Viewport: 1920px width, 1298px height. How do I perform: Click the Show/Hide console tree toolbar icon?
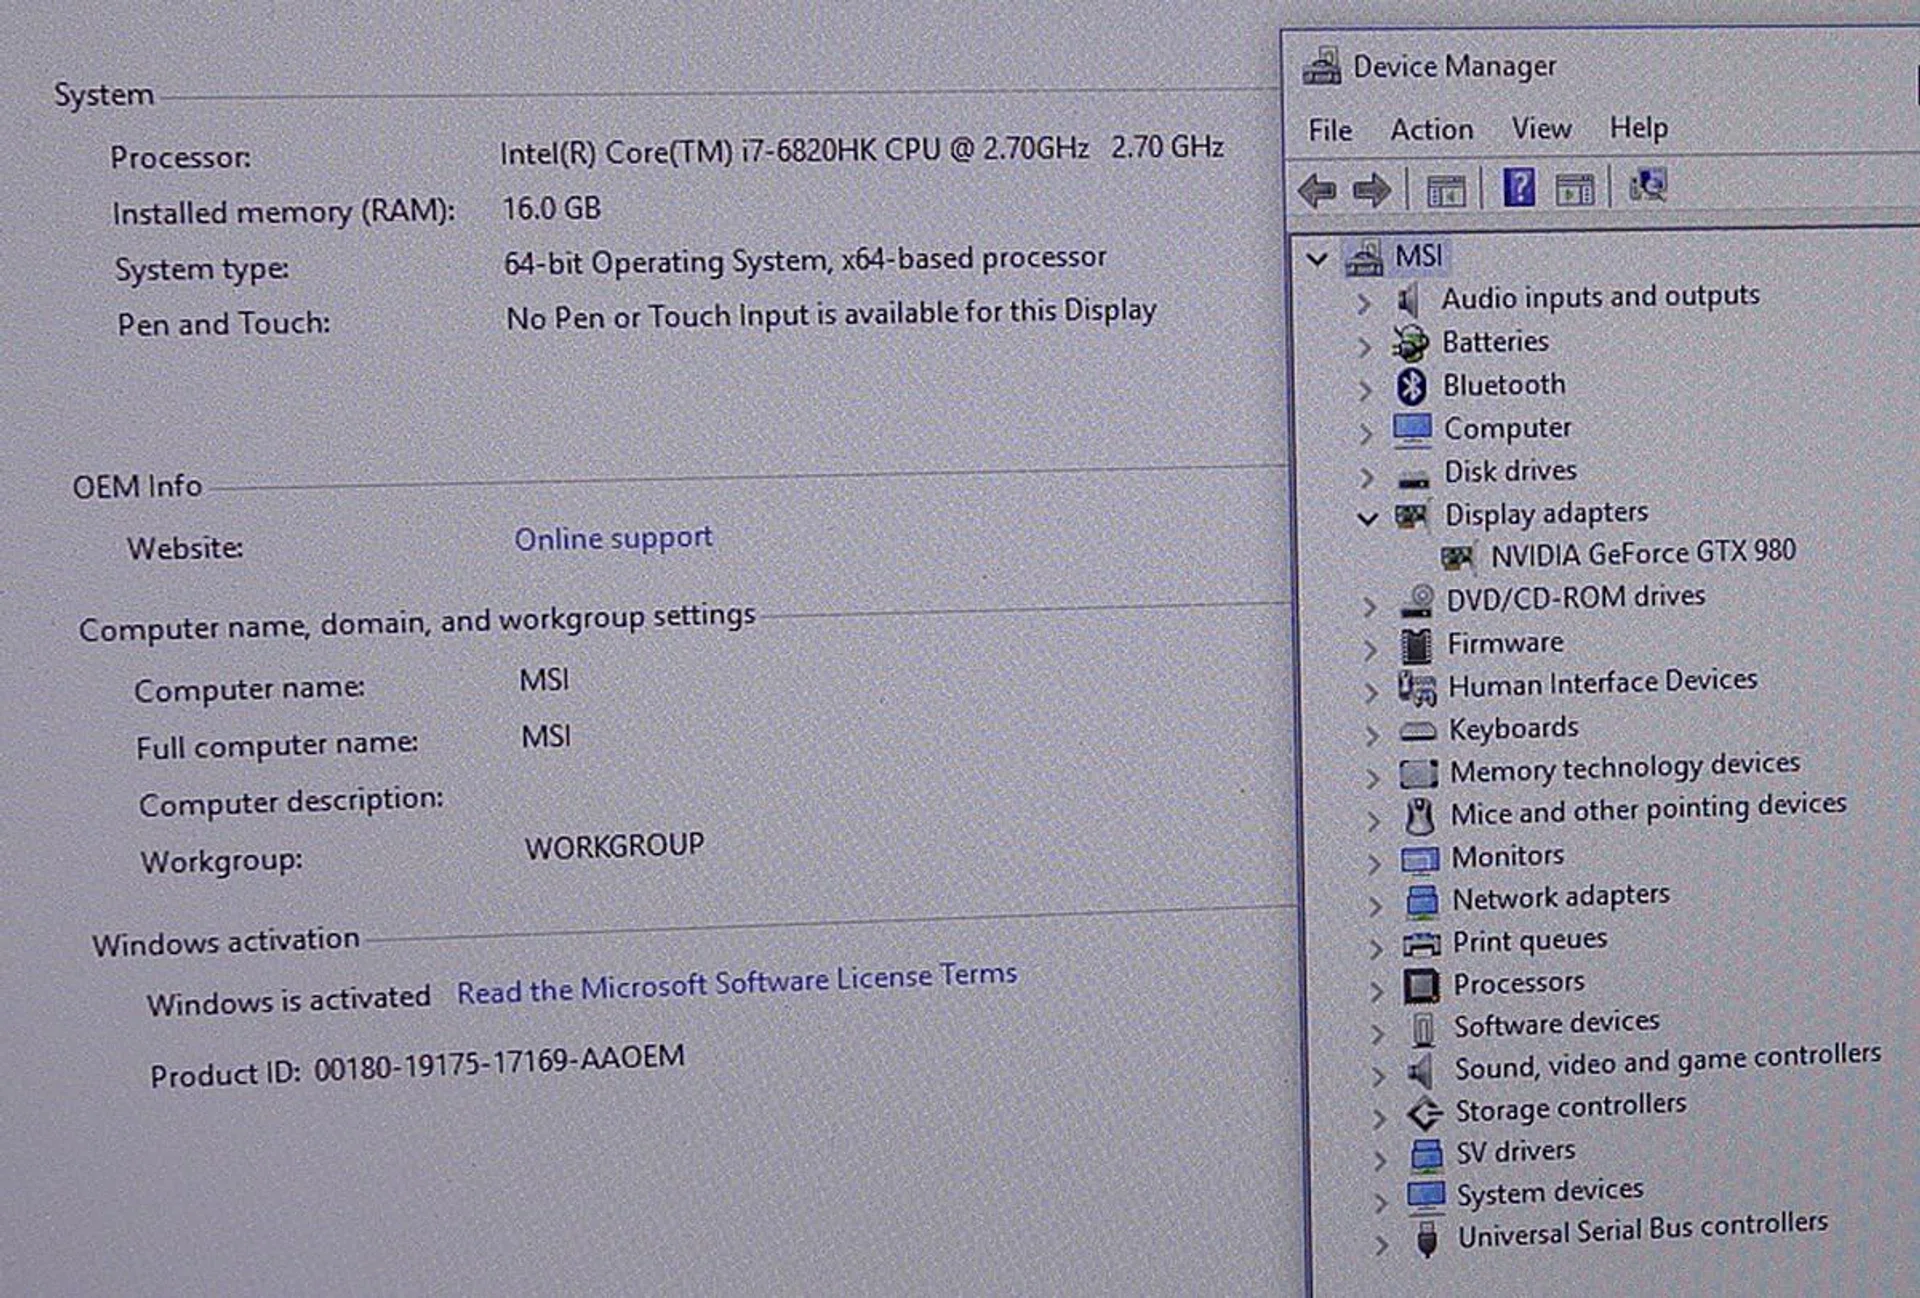point(1445,190)
